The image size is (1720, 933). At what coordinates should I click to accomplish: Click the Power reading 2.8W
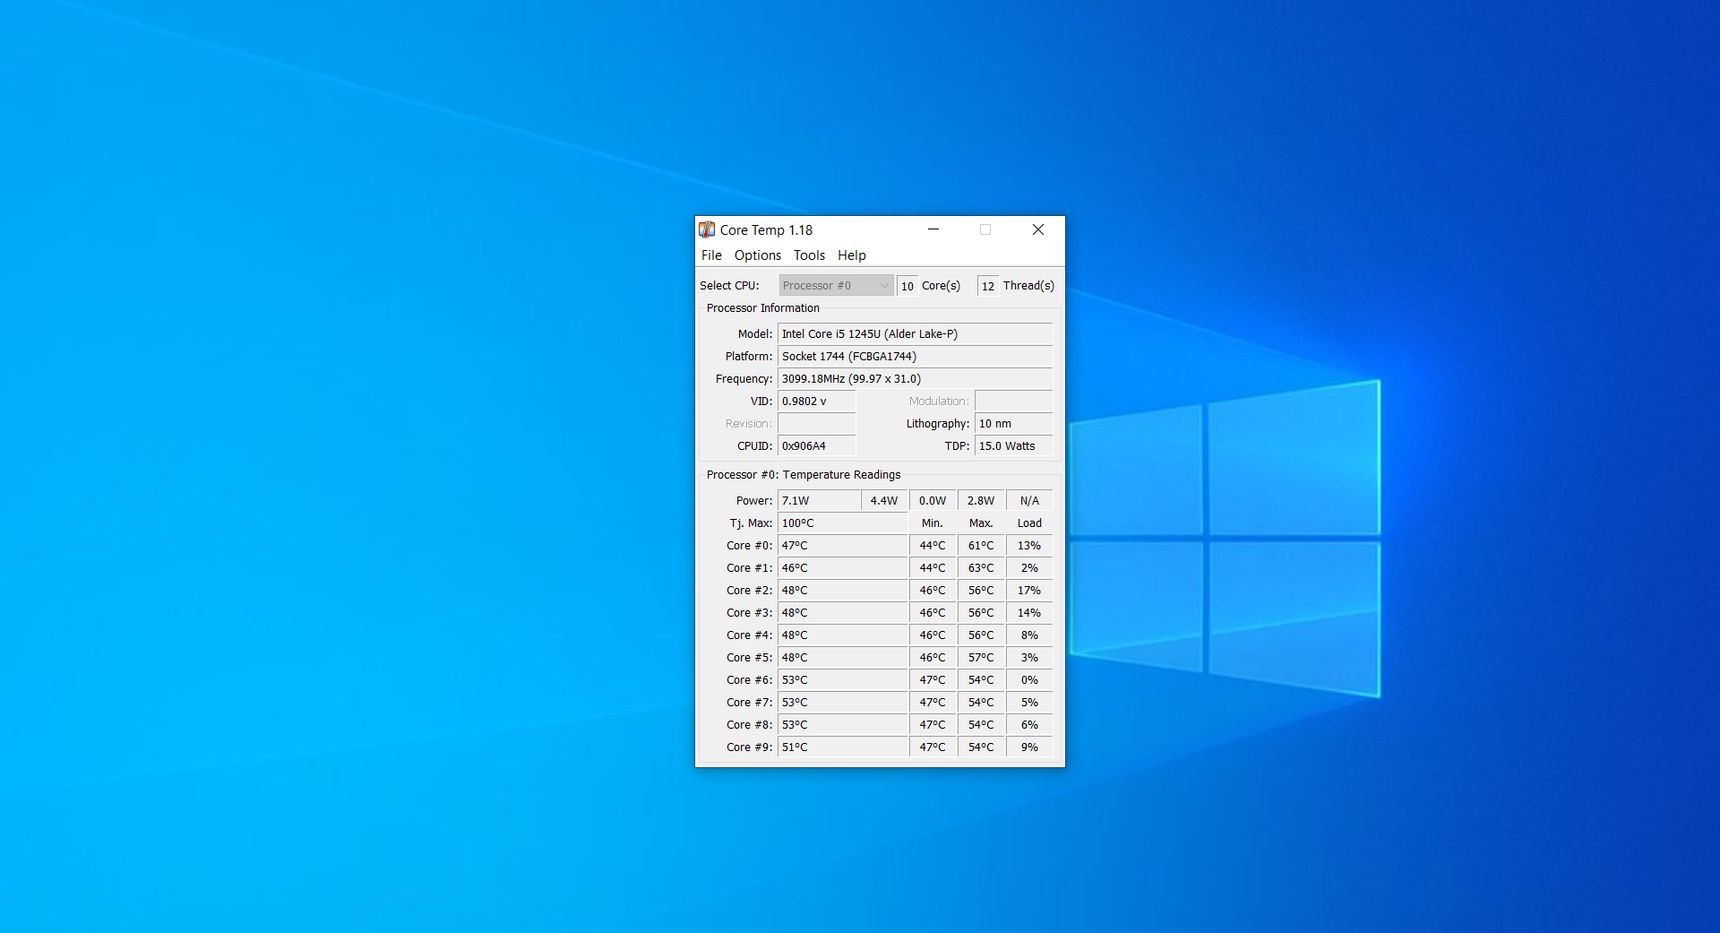[x=981, y=501]
